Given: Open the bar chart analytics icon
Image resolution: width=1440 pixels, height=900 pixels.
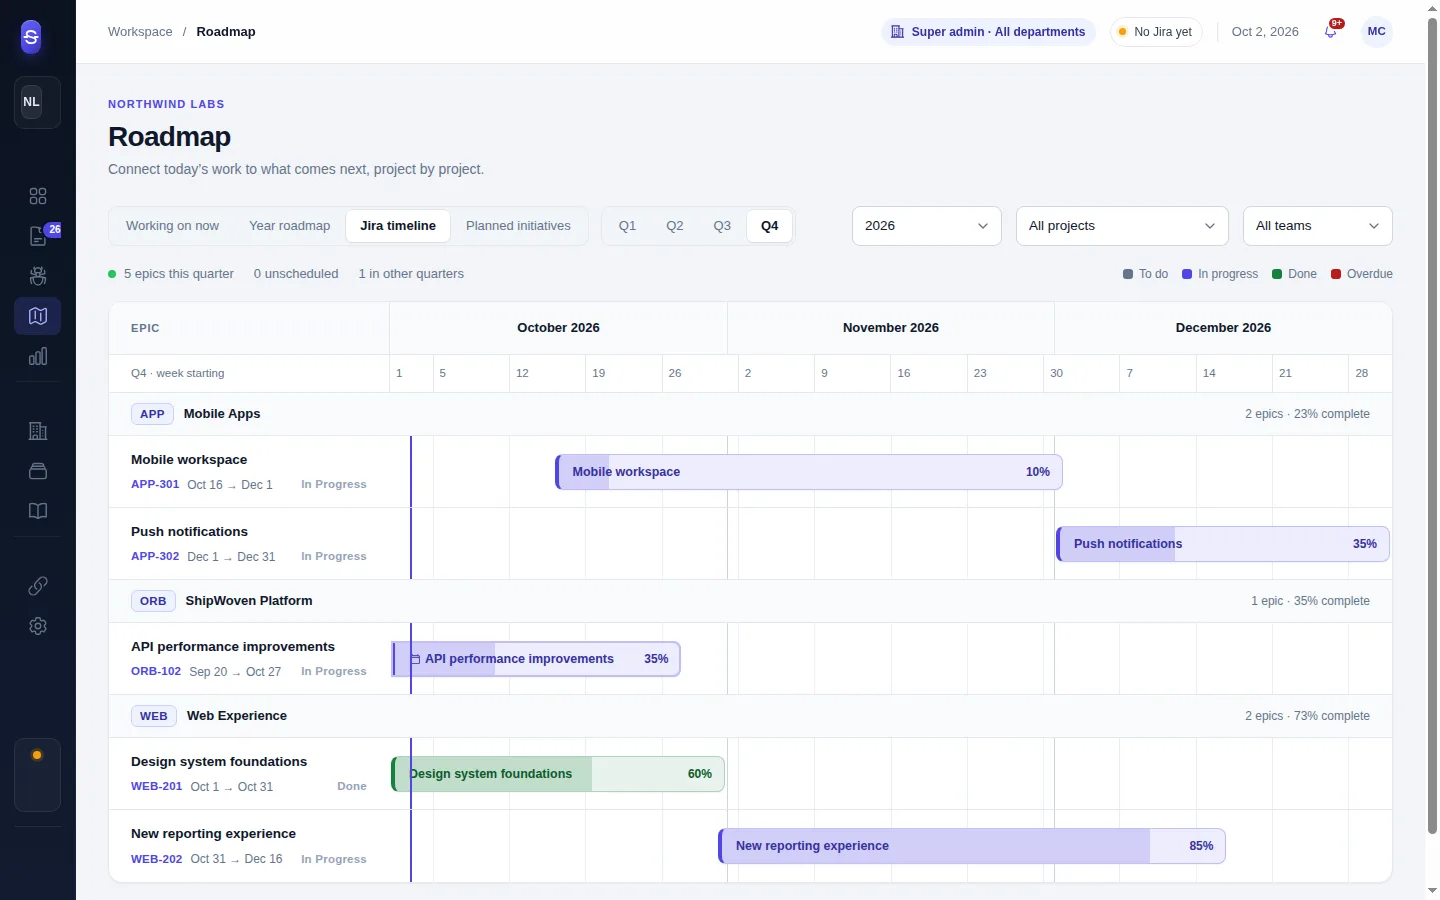Looking at the screenshot, I should (38, 356).
